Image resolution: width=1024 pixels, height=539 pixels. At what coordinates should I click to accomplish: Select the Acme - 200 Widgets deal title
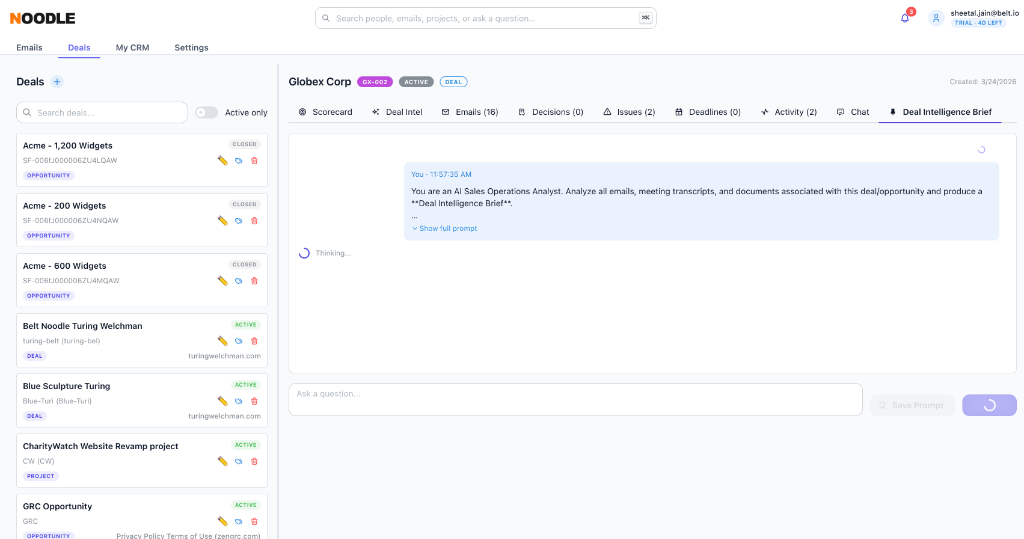point(64,206)
